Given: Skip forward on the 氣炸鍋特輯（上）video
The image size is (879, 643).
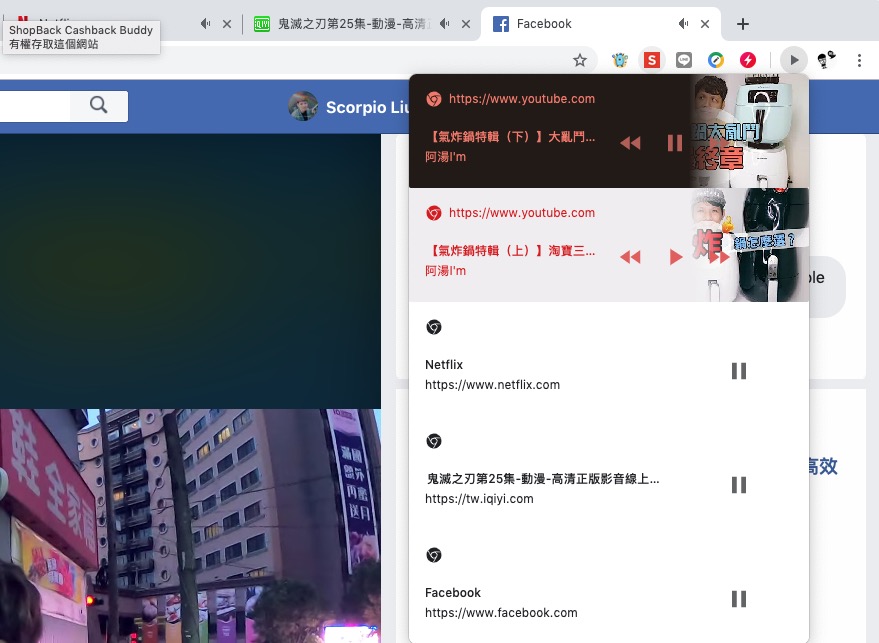Looking at the screenshot, I should [719, 257].
